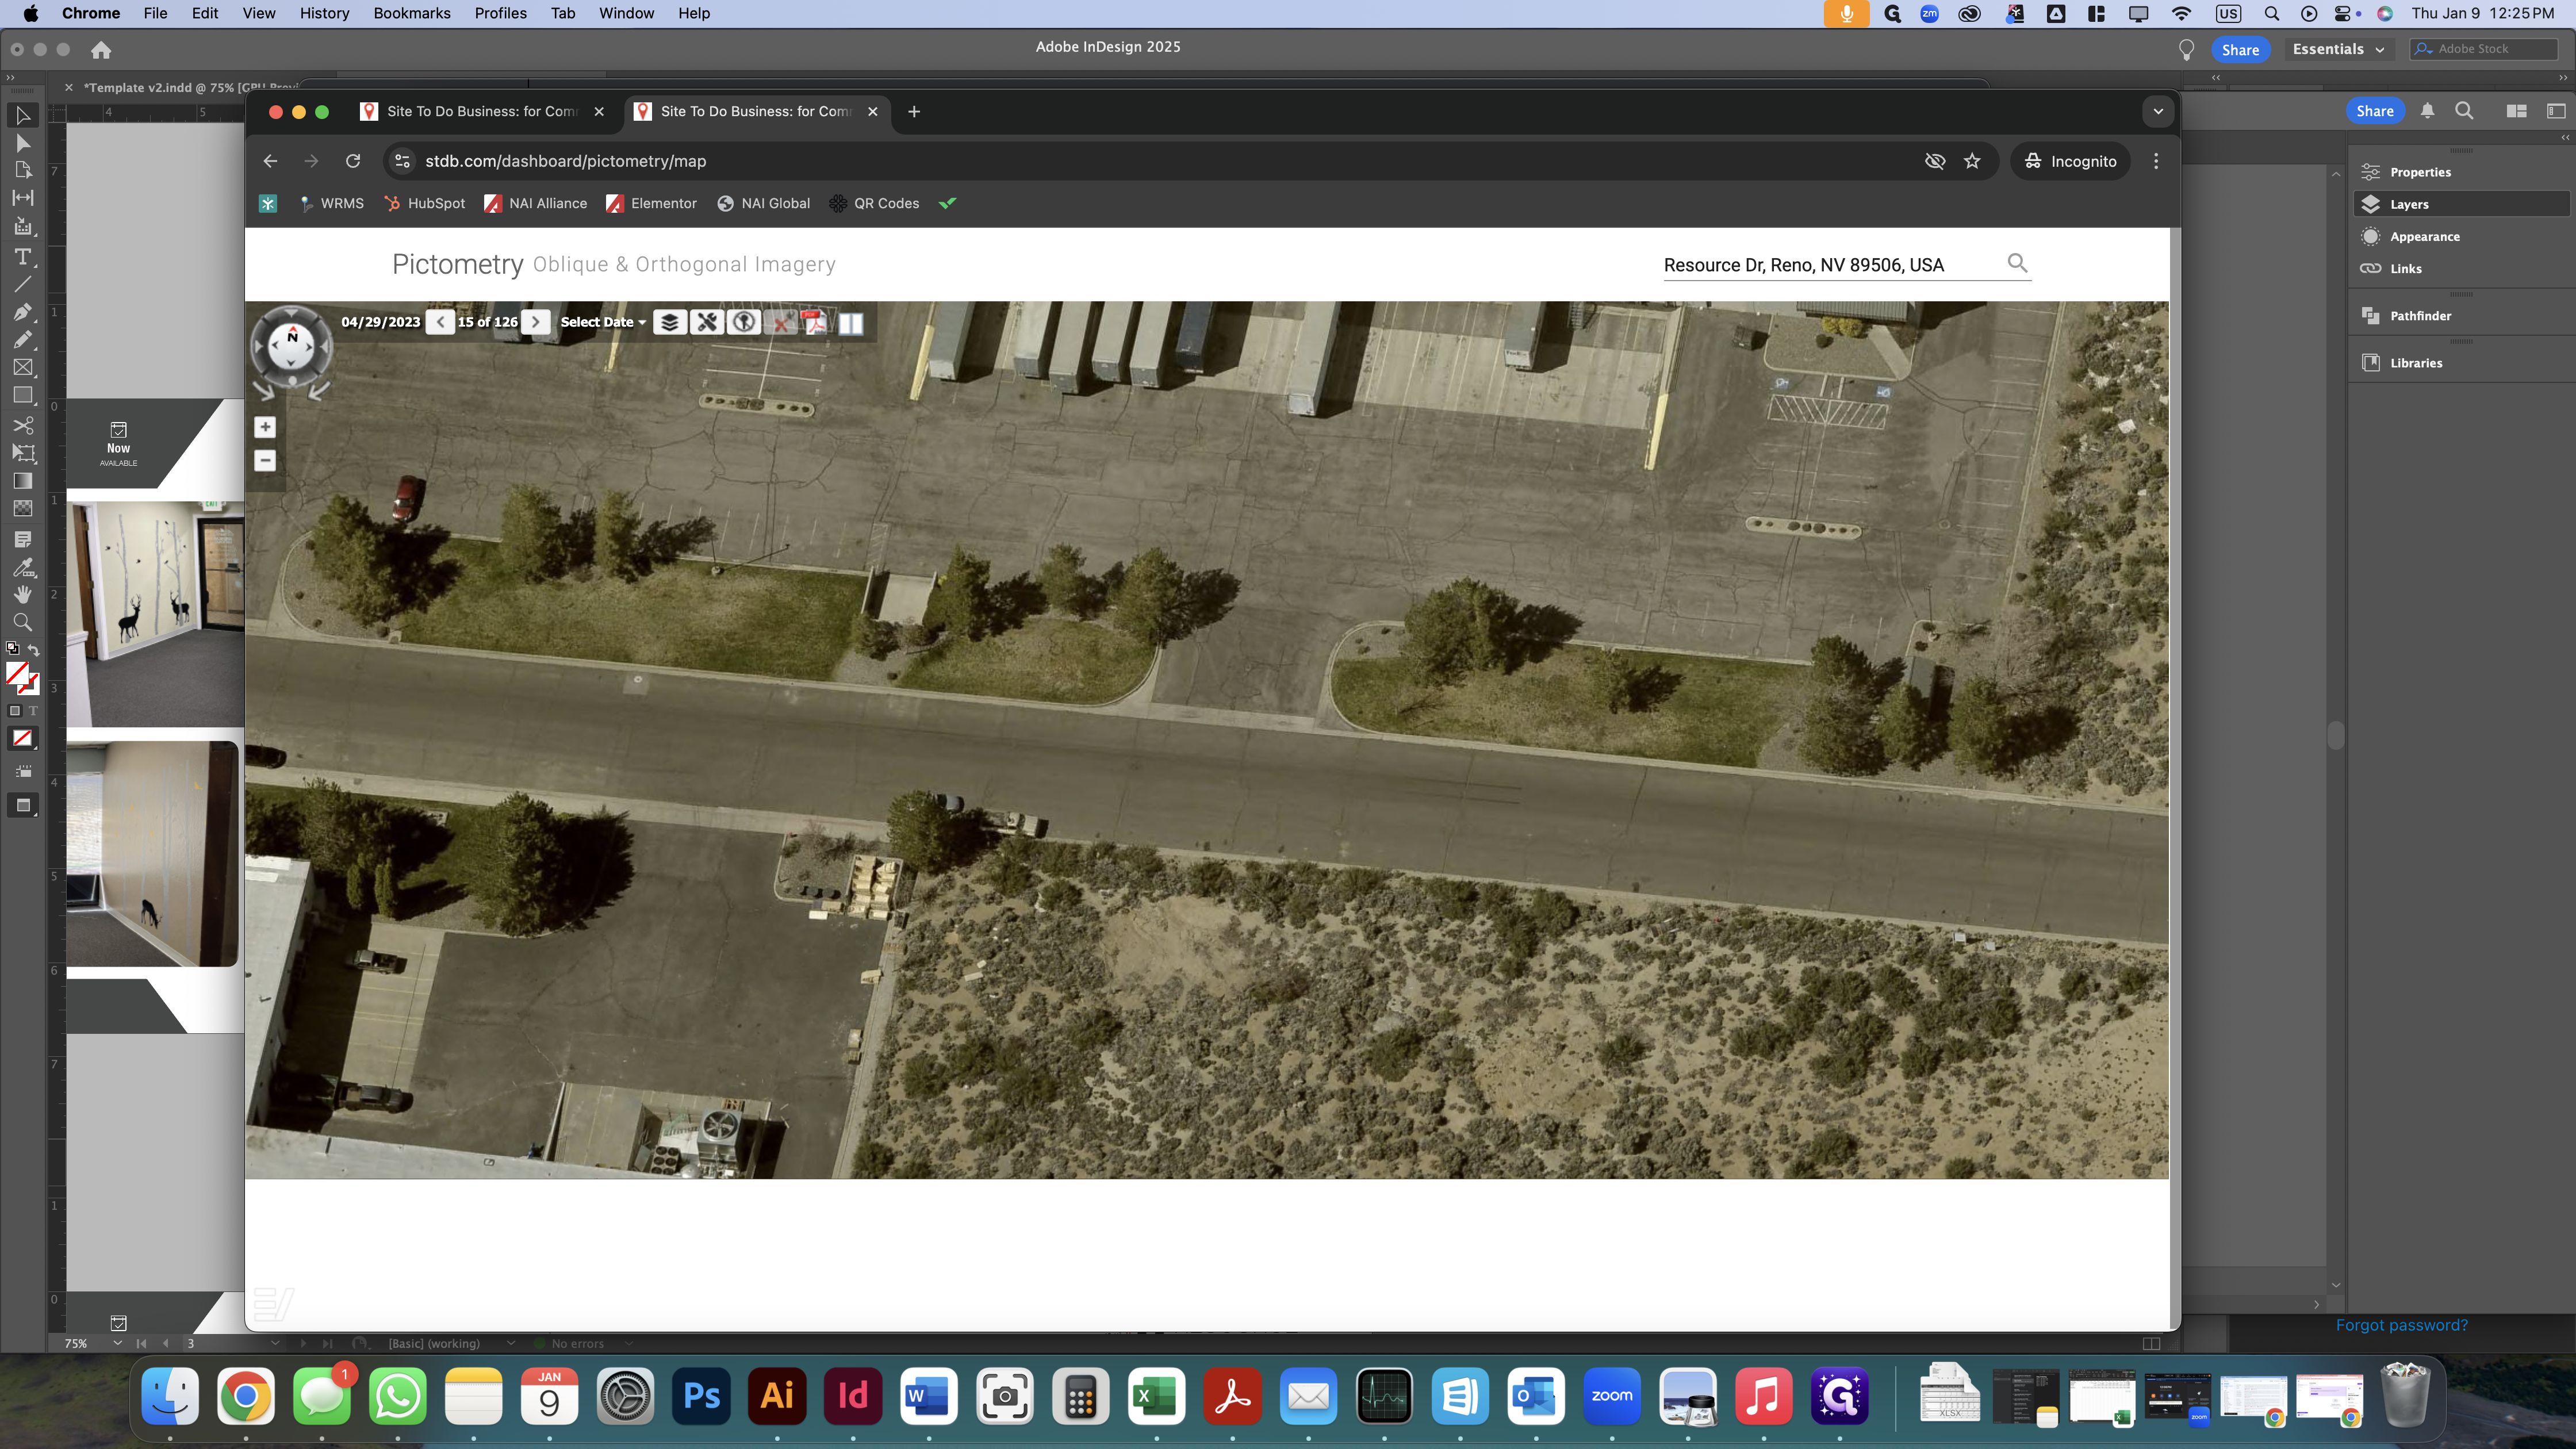Expand the Chrome tab search chevron

pyautogui.click(x=2158, y=112)
